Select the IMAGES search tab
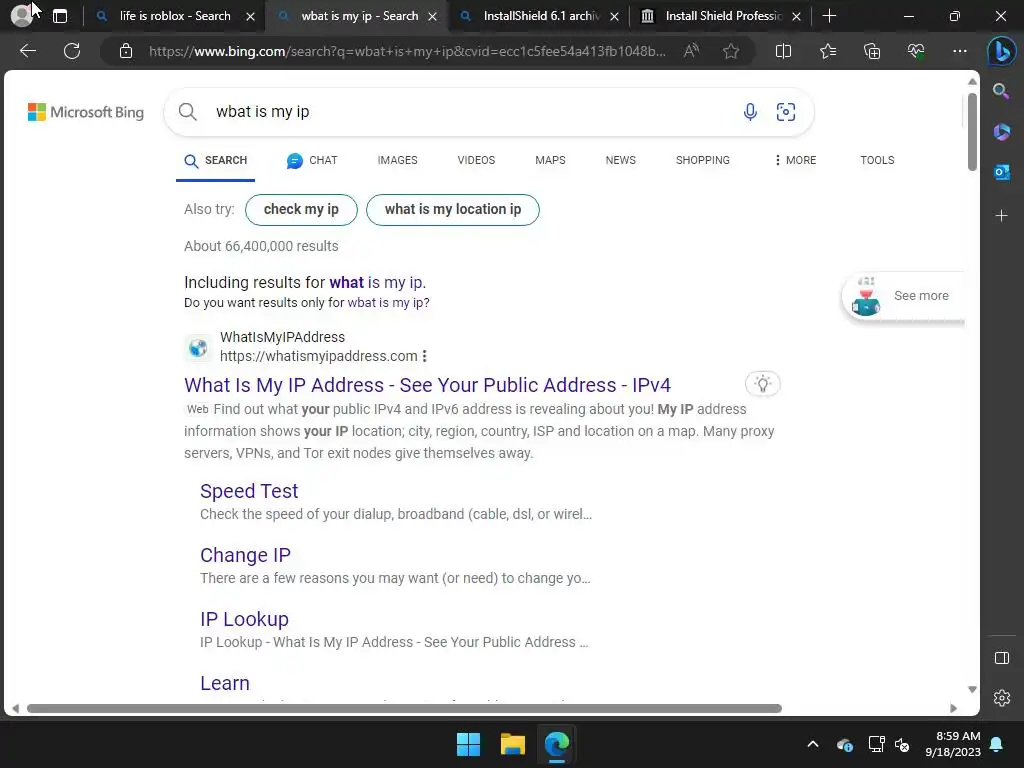 pos(397,160)
